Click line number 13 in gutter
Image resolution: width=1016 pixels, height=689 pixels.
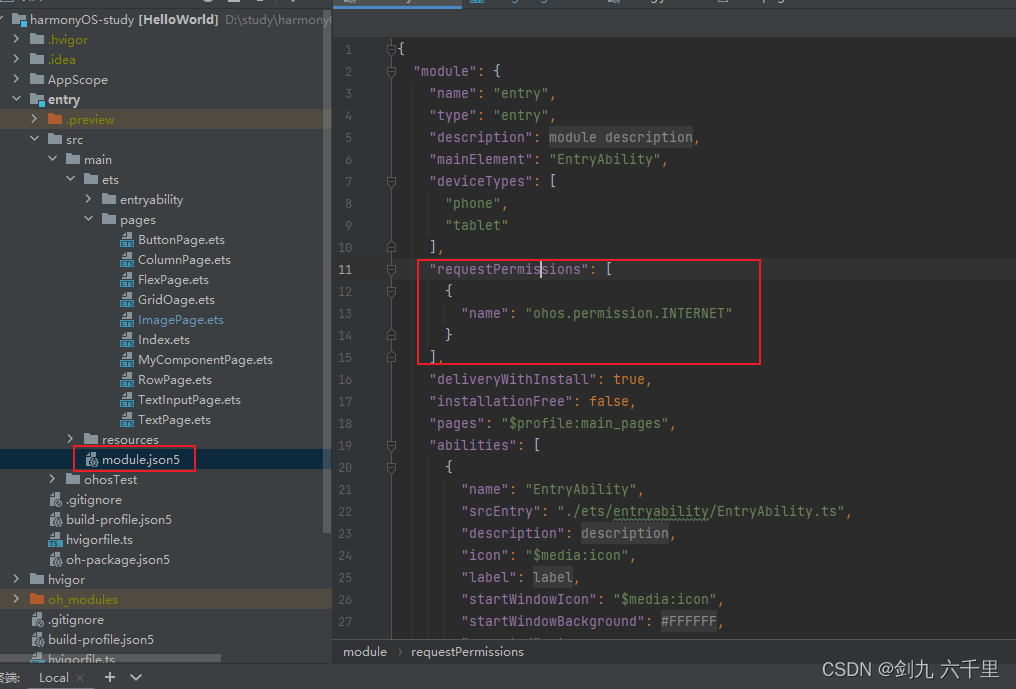(345, 314)
